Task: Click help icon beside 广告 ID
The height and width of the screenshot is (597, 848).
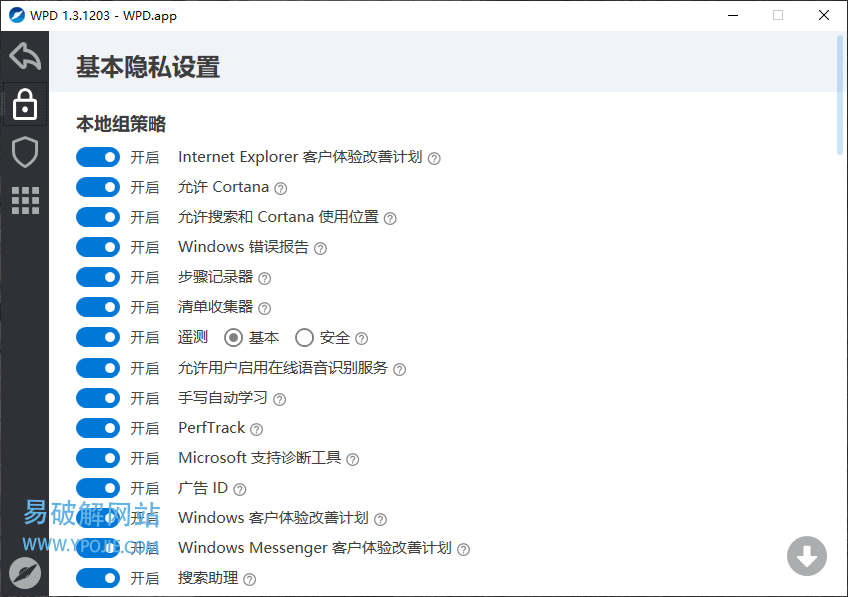Action: pos(240,489)
